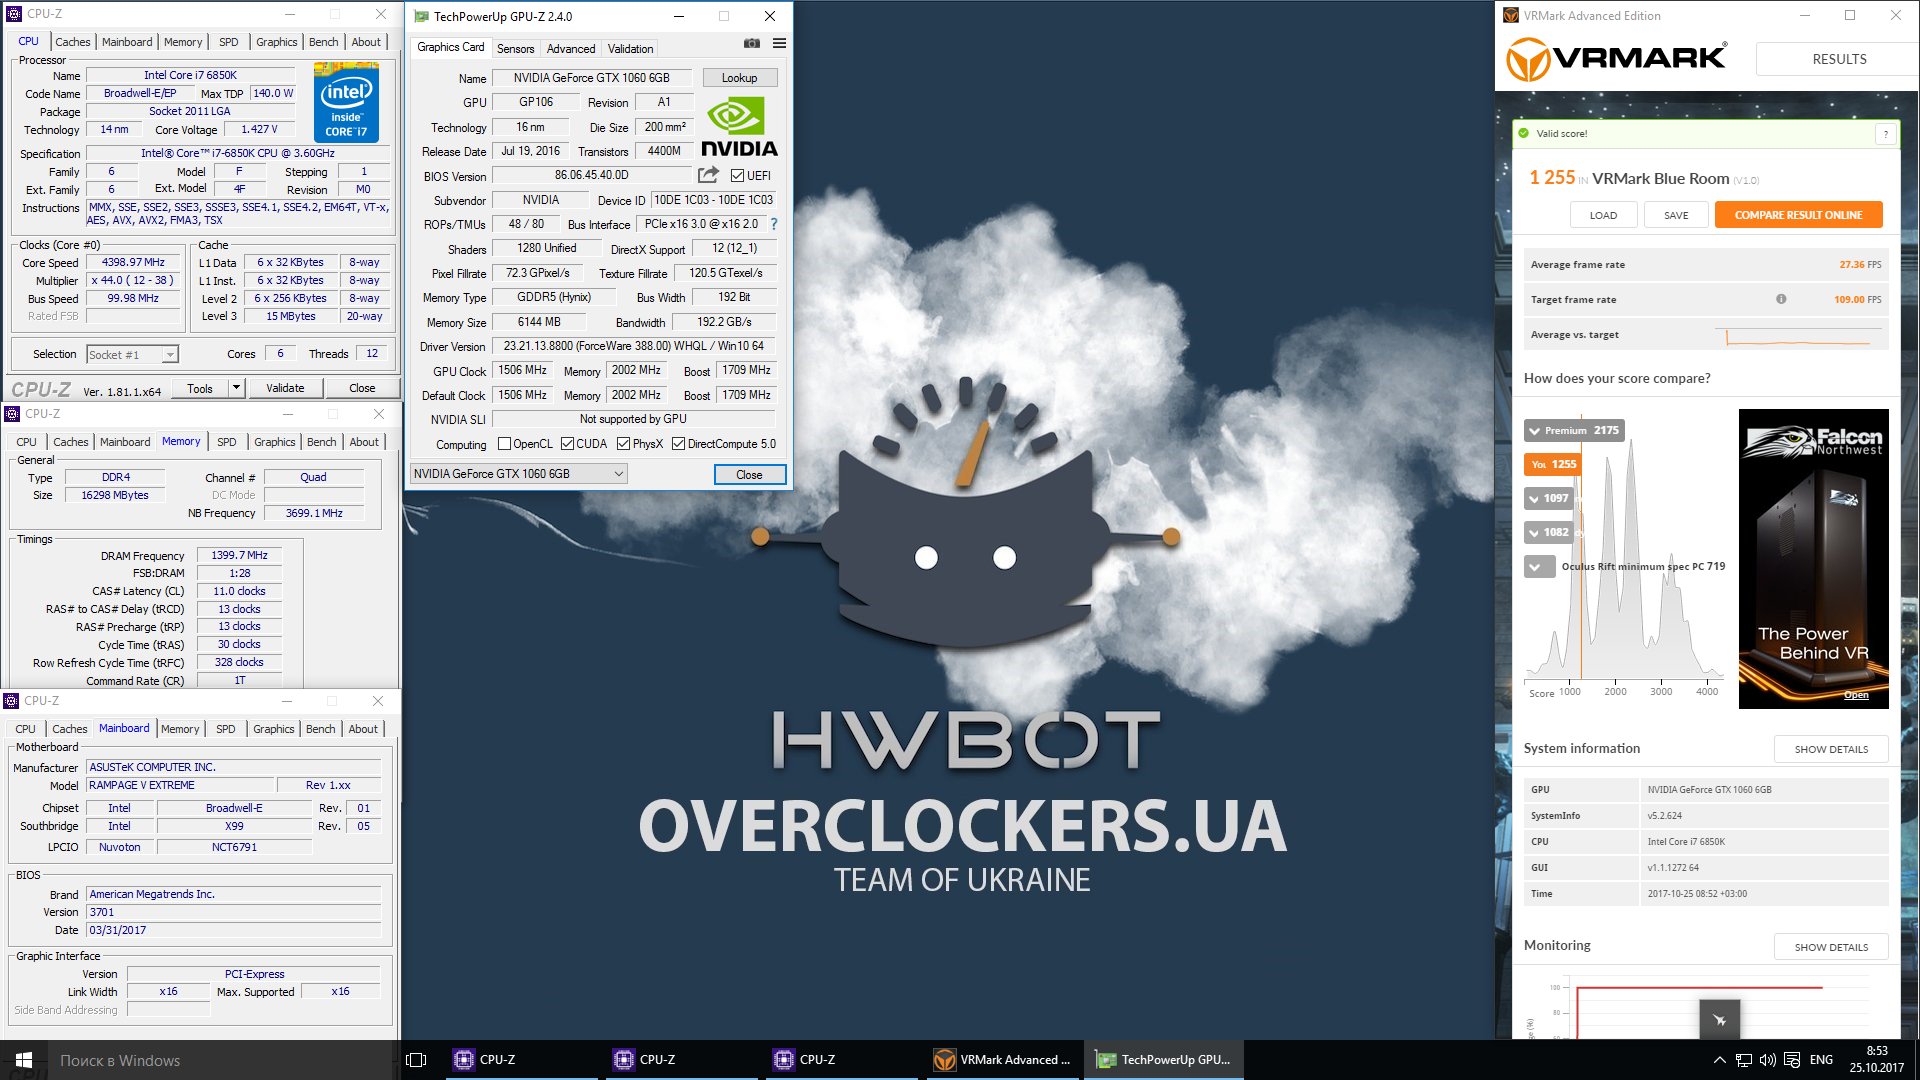The image size is (1920, 1080).
Task: Open the RESULTS tab in VRMark
Action: point(1839,59)
